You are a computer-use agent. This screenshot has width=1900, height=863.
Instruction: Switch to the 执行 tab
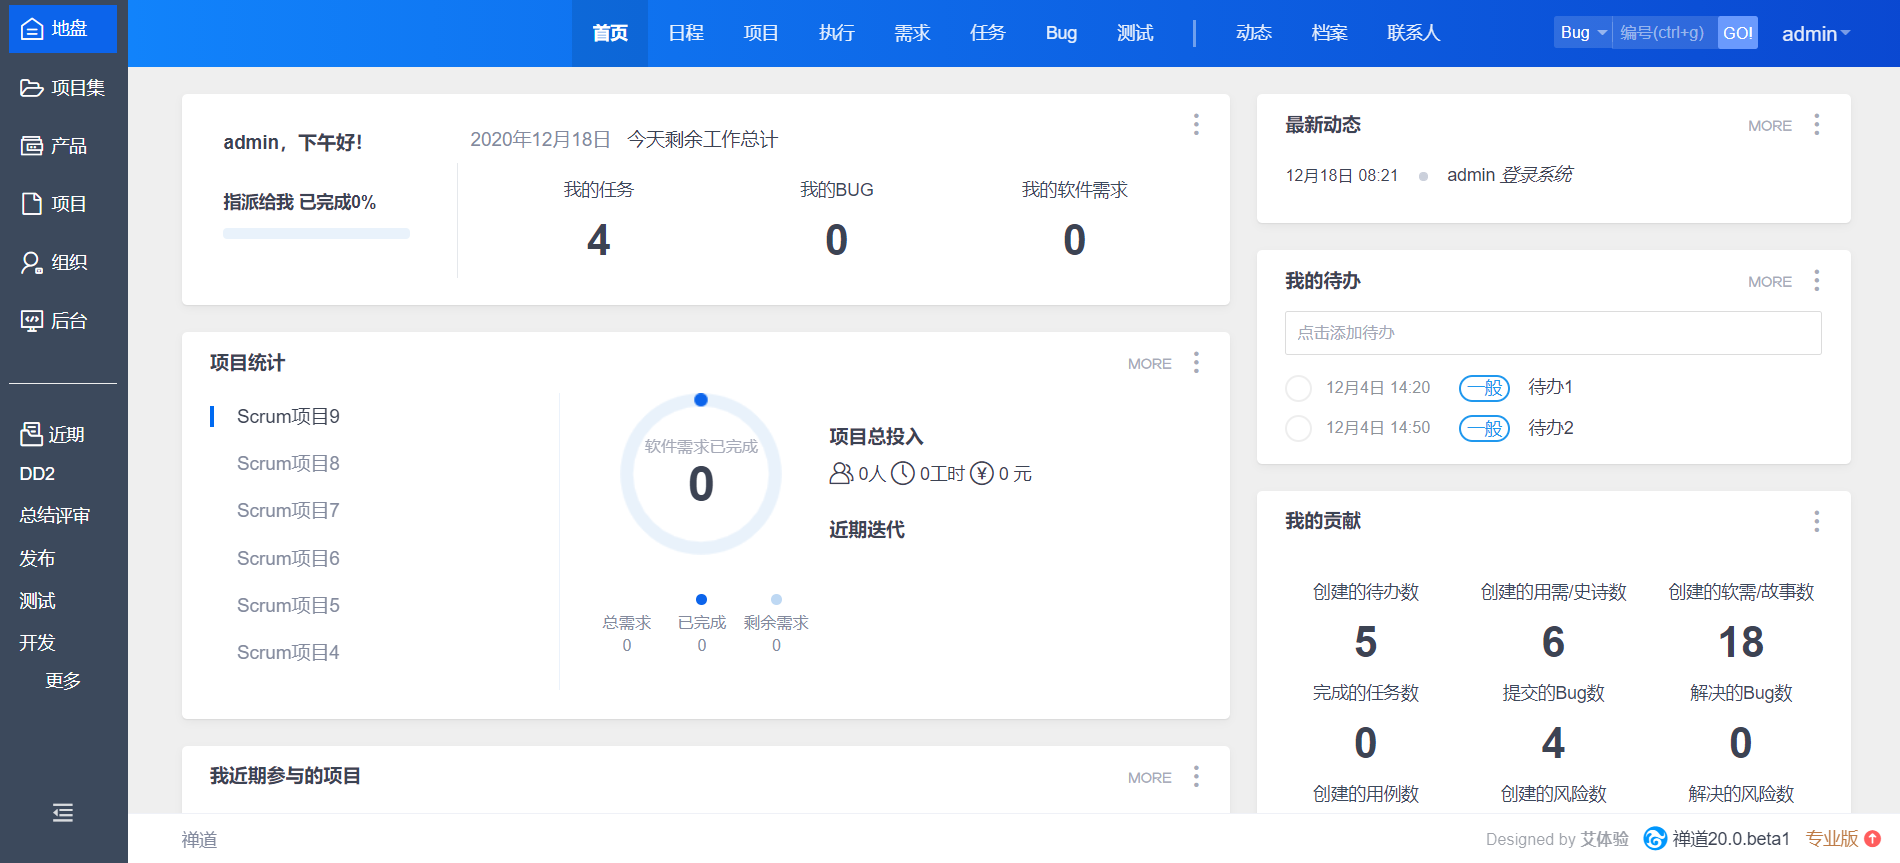pyautogui.click(x=837, y=33)
